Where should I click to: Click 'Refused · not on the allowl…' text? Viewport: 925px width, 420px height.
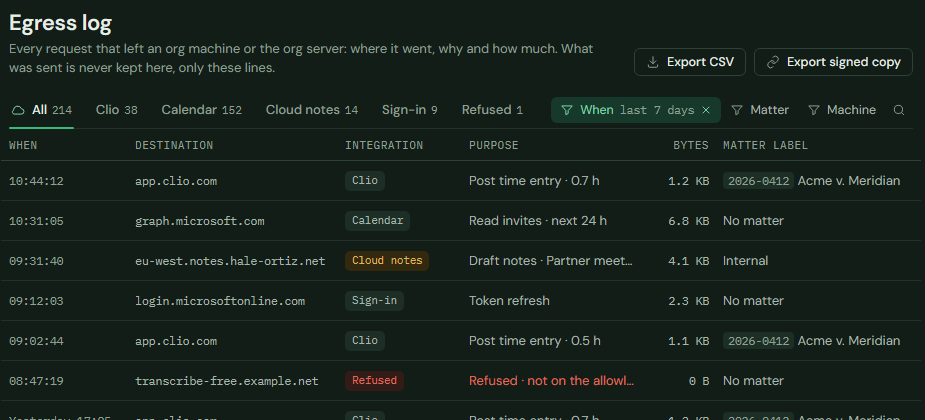[552, 381]
